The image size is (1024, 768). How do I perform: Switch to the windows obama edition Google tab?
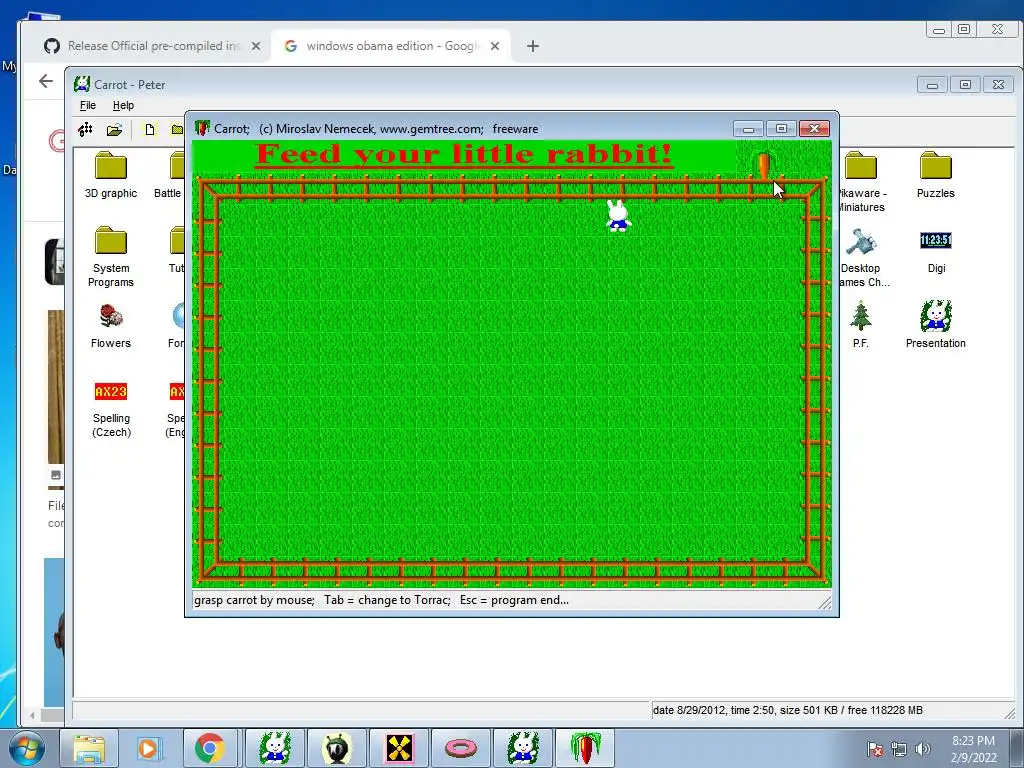(391, 46)
